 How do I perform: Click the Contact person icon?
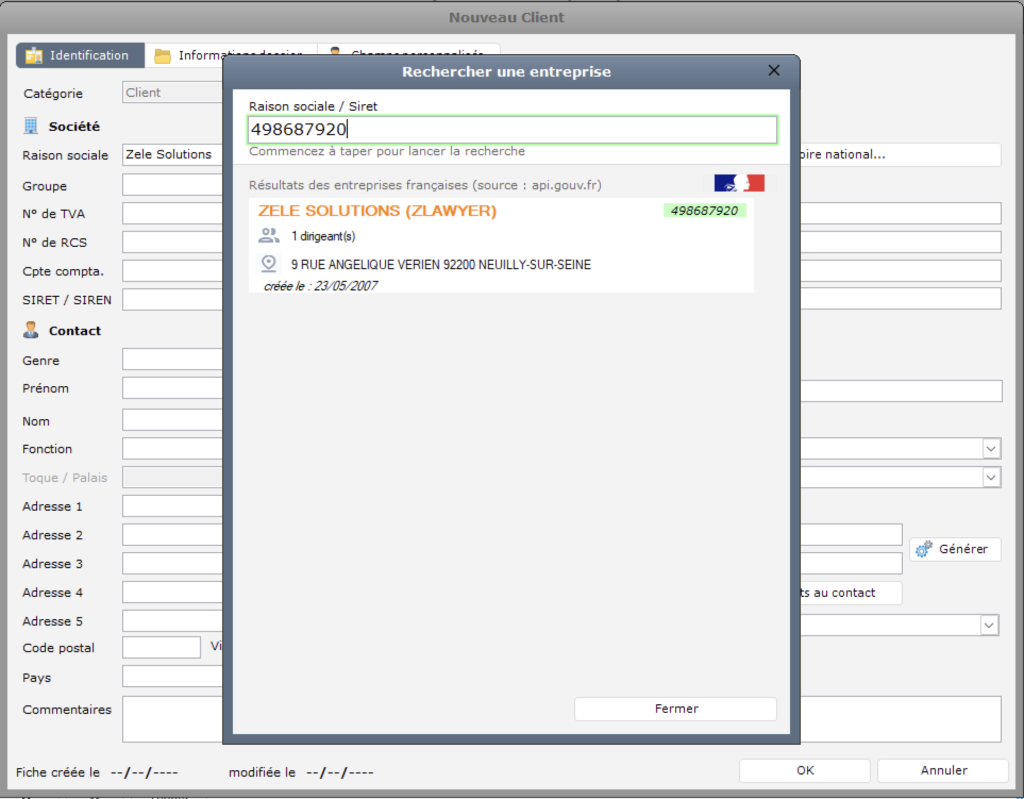click(x=31, y=331)
